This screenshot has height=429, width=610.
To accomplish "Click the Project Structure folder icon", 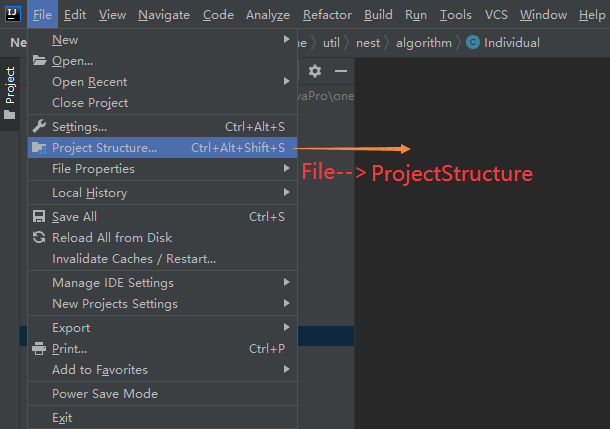I will point(39,148).
